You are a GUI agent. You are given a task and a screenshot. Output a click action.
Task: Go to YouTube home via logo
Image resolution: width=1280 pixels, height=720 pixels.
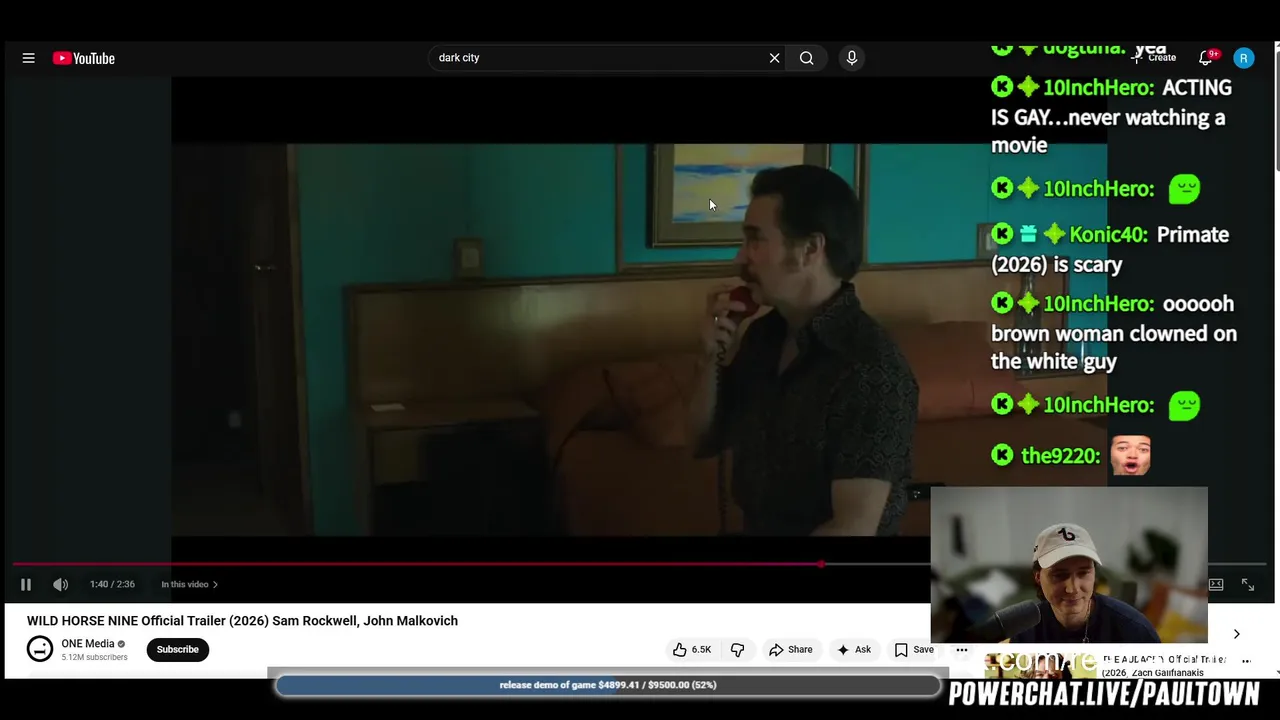(x=84, y=58)
